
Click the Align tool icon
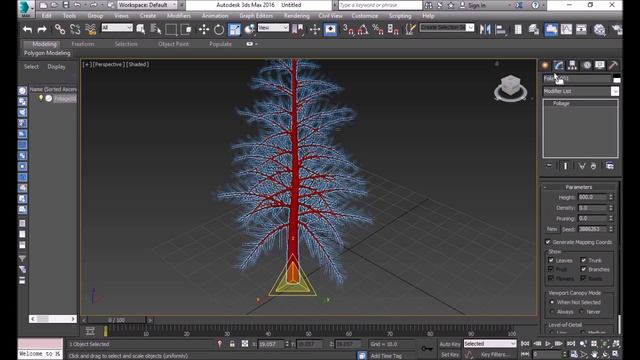tap(500, 29)
